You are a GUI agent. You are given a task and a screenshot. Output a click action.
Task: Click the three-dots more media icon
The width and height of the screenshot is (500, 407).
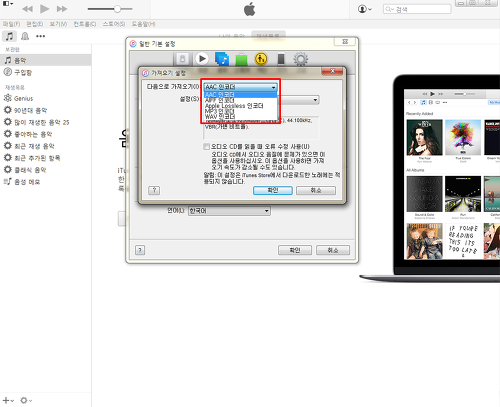tap(40, 36)
